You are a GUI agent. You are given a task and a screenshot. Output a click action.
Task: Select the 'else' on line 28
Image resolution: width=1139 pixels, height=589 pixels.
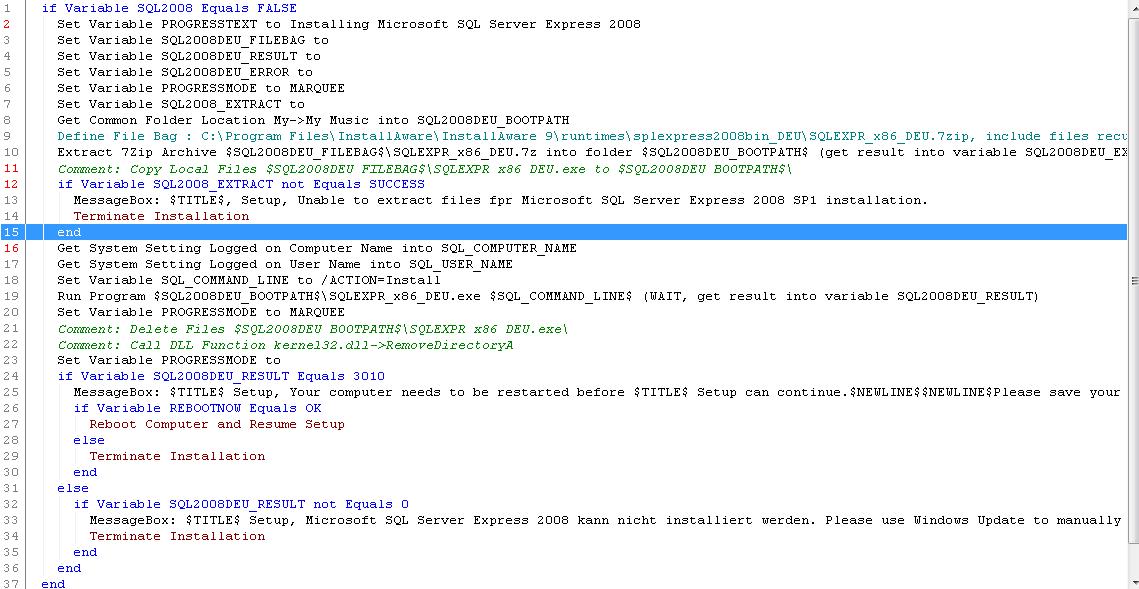tap(89, 439)
